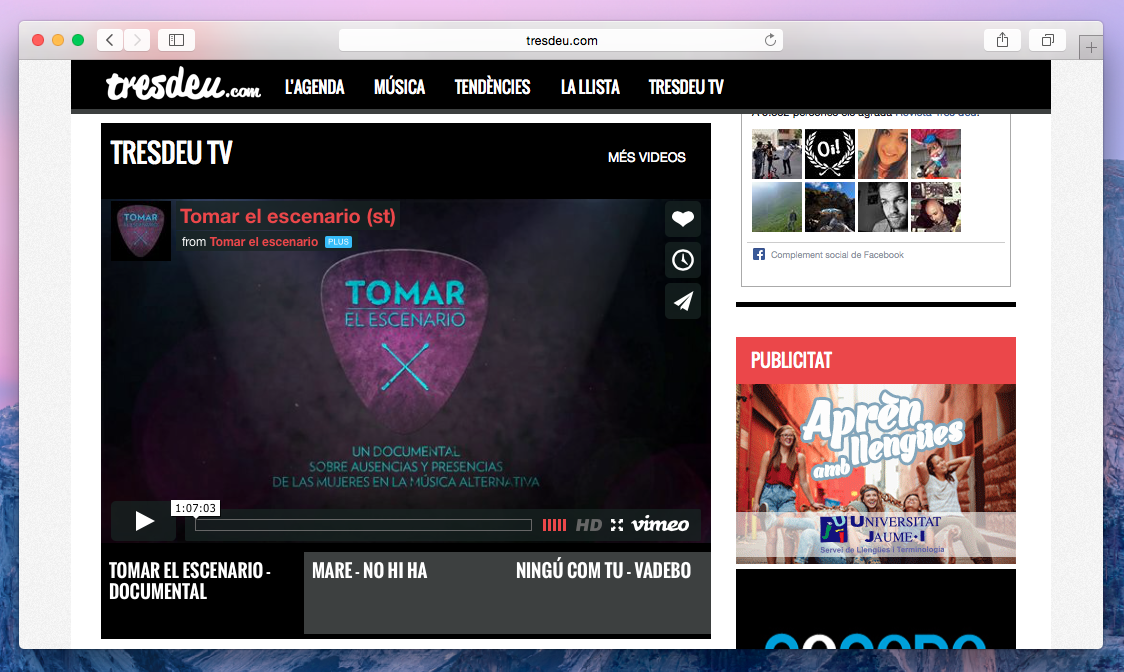The height and width of the screenshot is (672, 1124).
Task: Click the video progress bar
Action: click(x=363, y=525)
